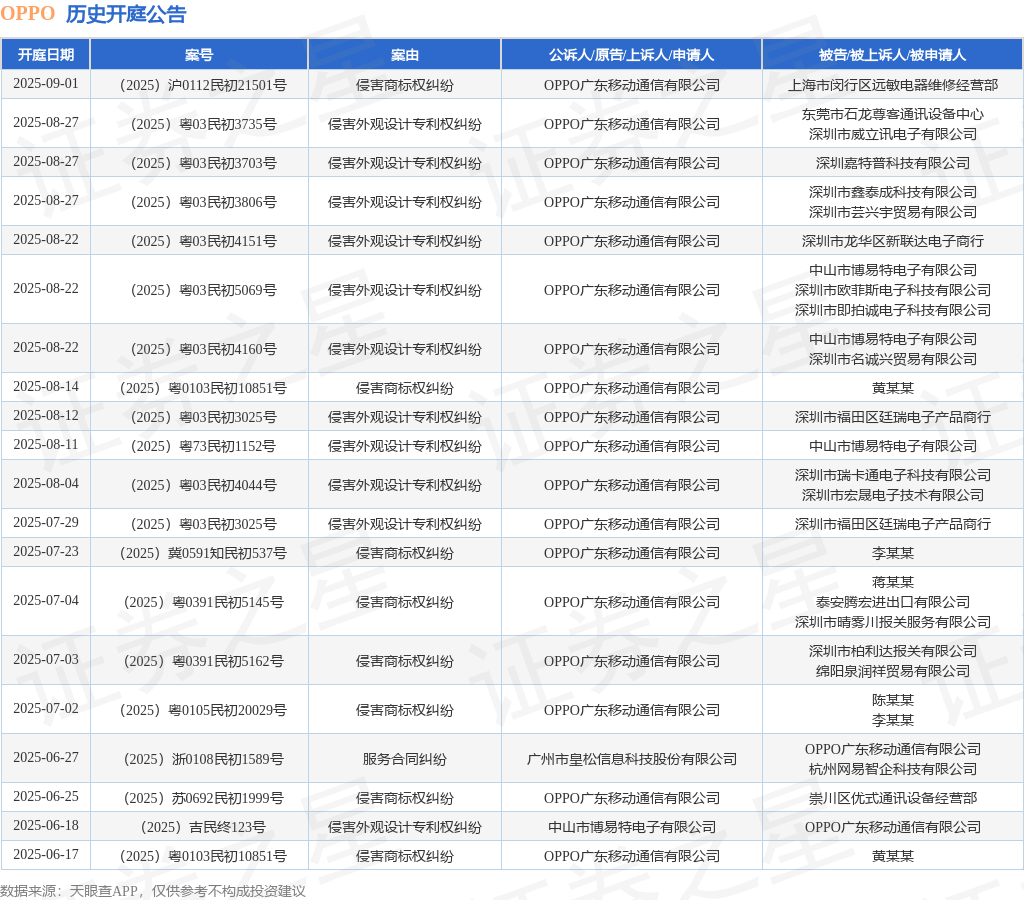Image resolution: width=1024 pixels, height=900 pixels.
Task: Select date cell 2025-07-04
Action: [46, 600]
